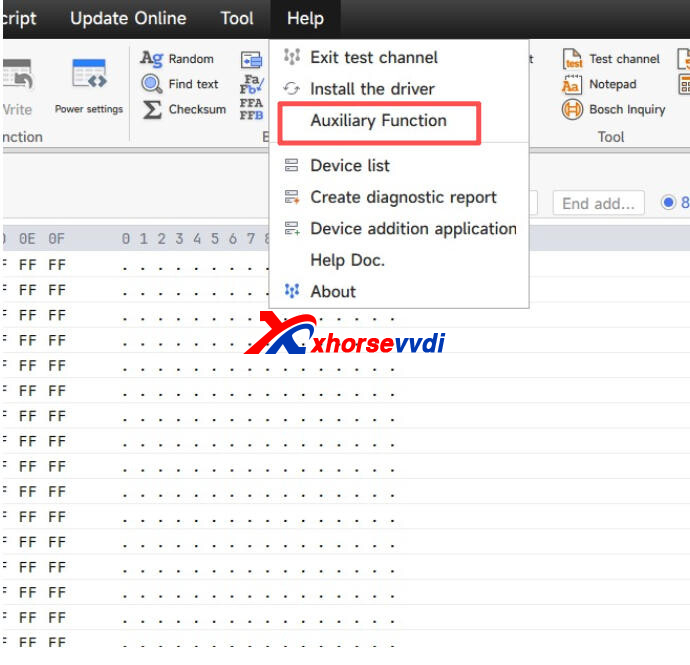Click the Bosch Inquiry icon
The height and width of the screenshot is (665, 690).
point(572,109)
